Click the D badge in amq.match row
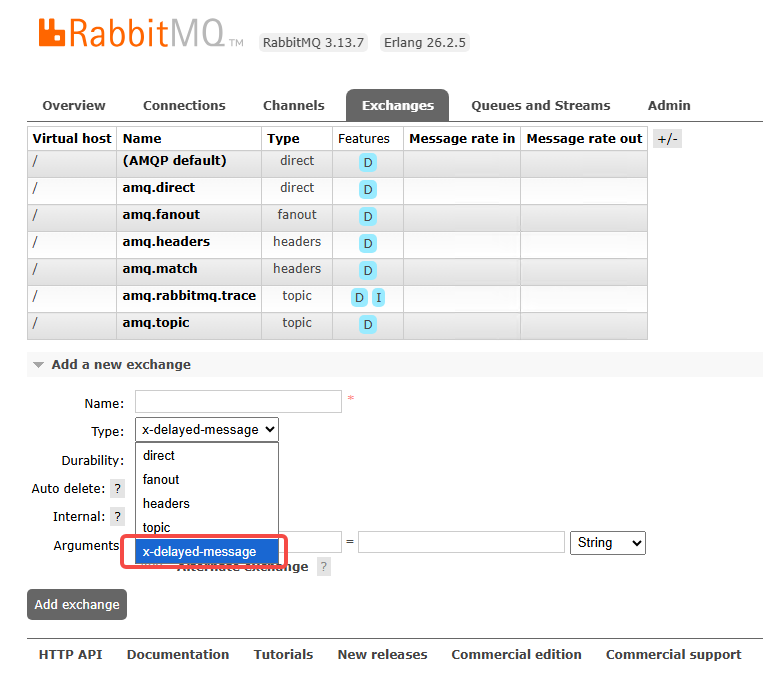The image size is (763, 677). pyautogui.click(x=367, y=271)
